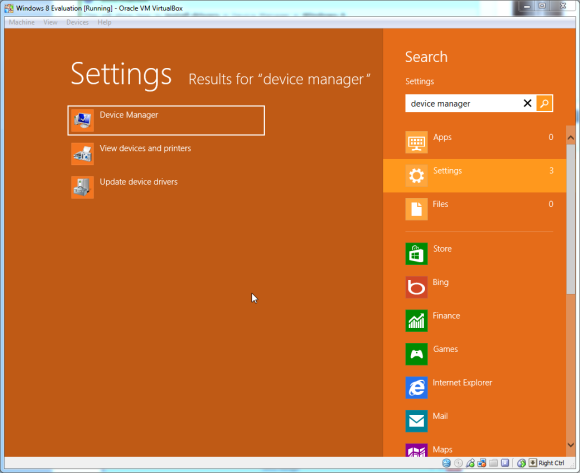Click the host key arrow icon

coord(533,463)
